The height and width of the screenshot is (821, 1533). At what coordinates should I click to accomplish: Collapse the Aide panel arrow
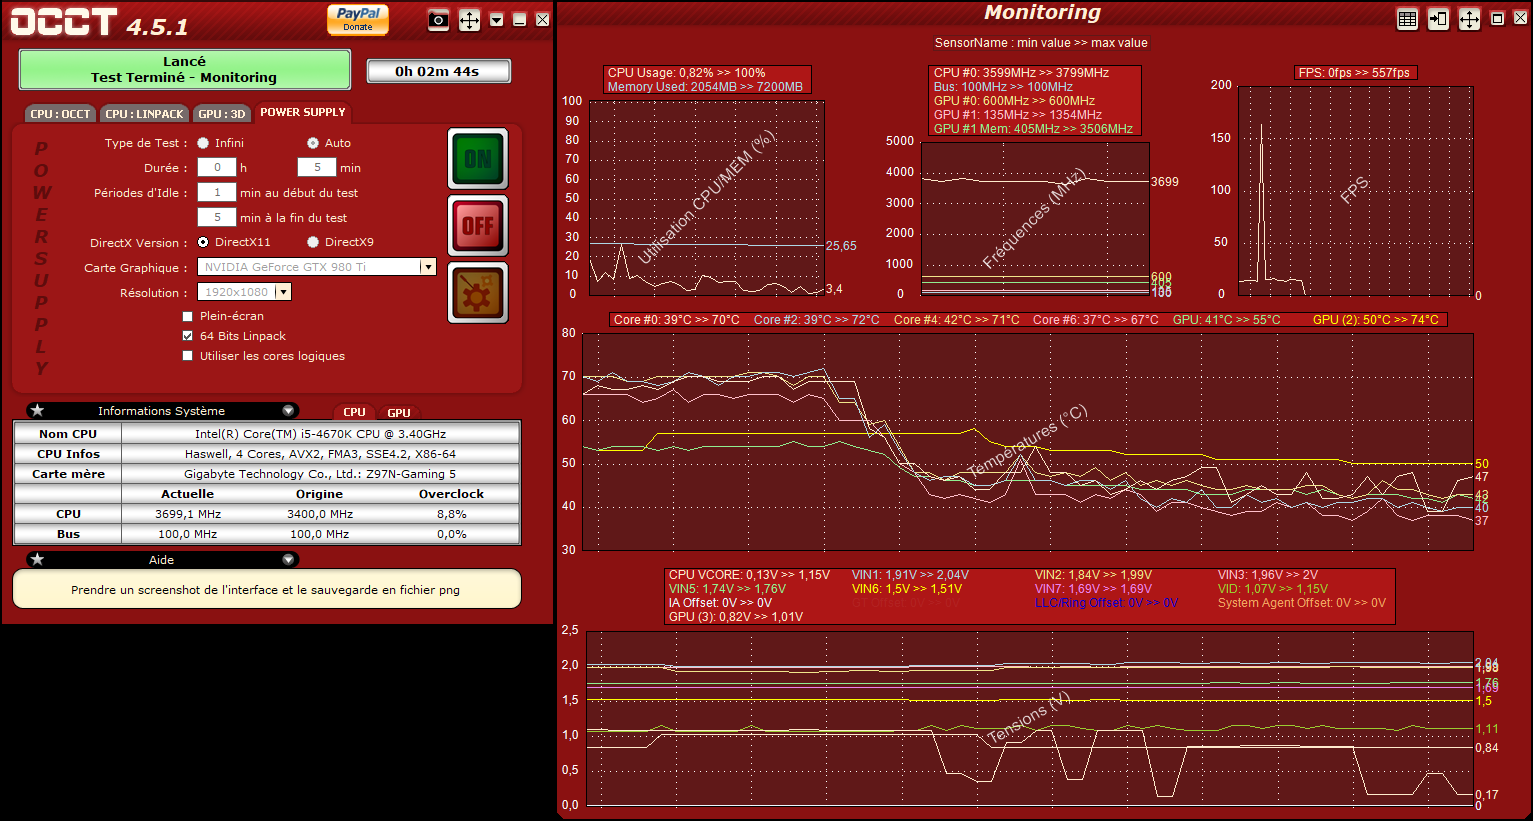tap(288, 560)
